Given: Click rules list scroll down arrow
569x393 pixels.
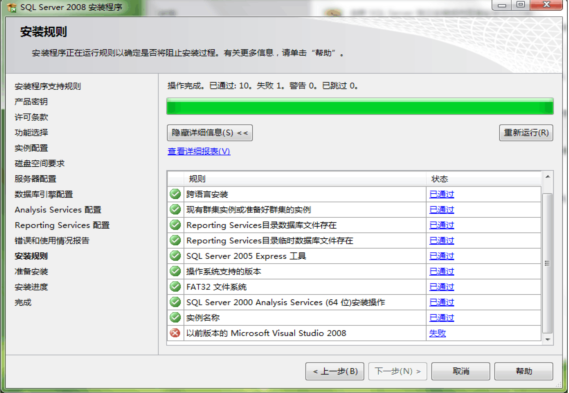Looking at the screenshot, I should [x=548, y=339].
